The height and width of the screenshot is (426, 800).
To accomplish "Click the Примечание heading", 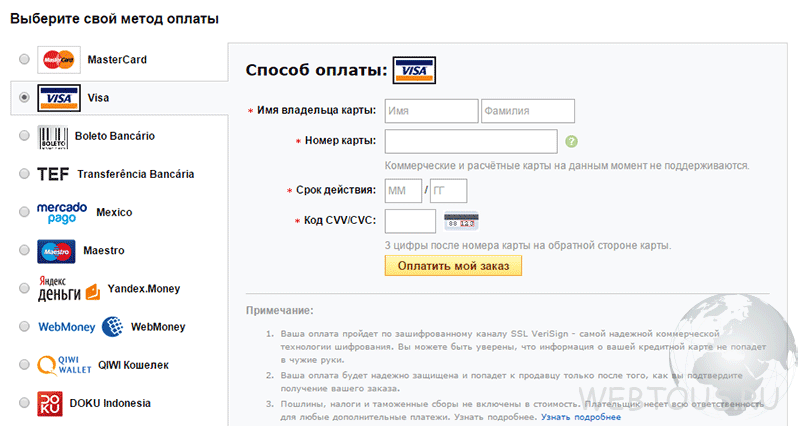I will (280, 310).
